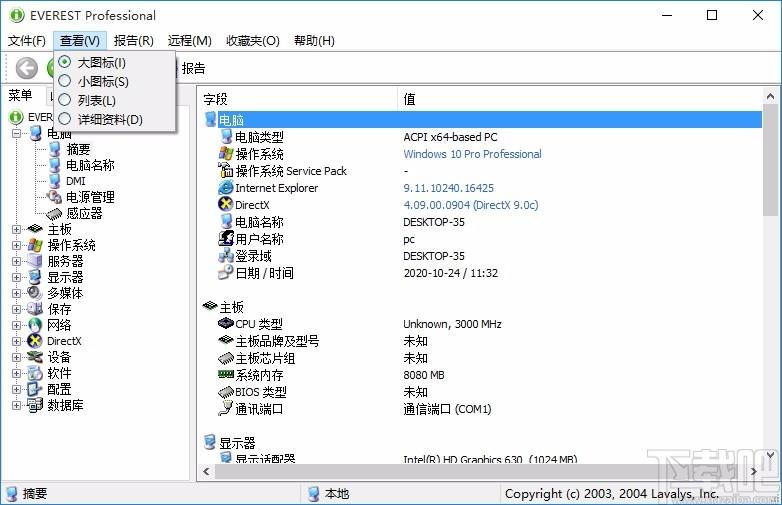This screenshot has height=505, width=782.
Task: Click the 主板 motherboard icon in tree
Action: point(35,229)
